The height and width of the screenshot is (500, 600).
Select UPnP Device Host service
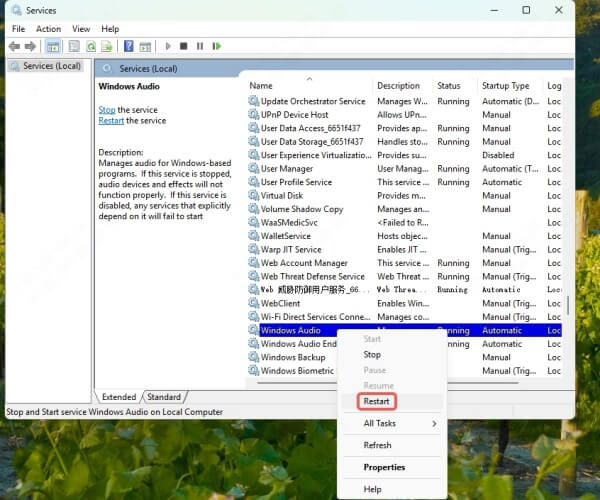[x=405, y=115]
